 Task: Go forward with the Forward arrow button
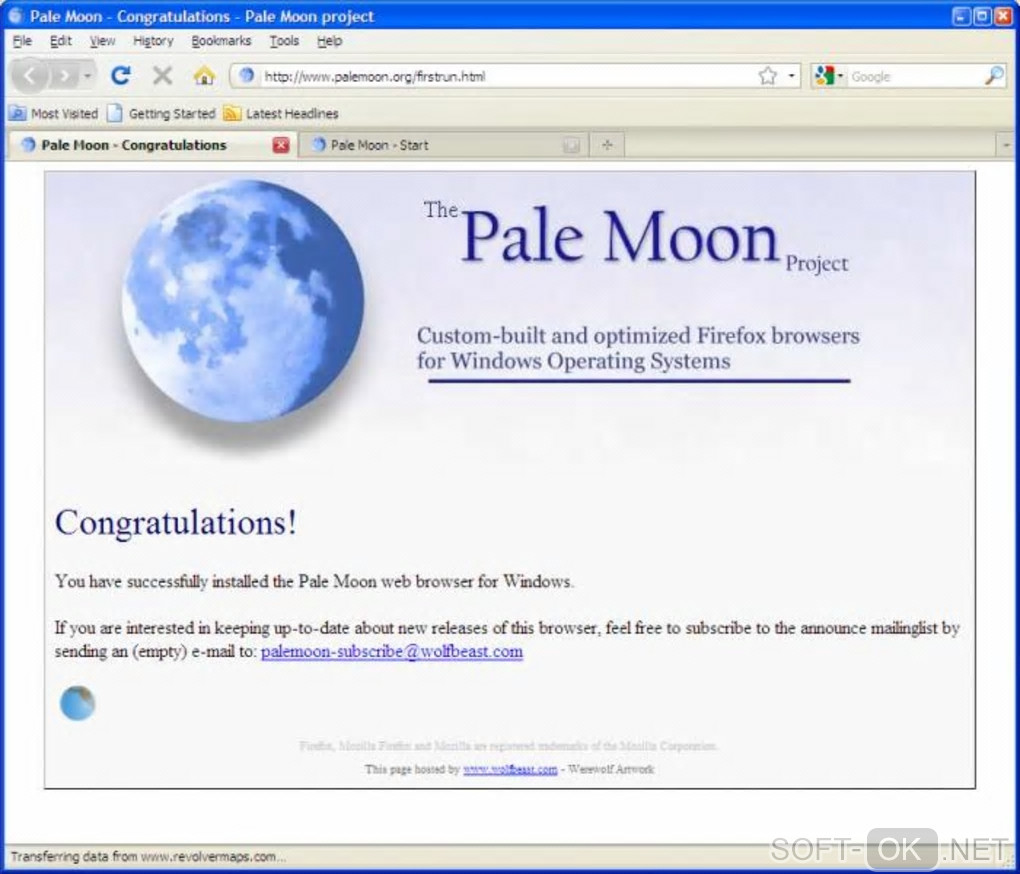[64, 76]
